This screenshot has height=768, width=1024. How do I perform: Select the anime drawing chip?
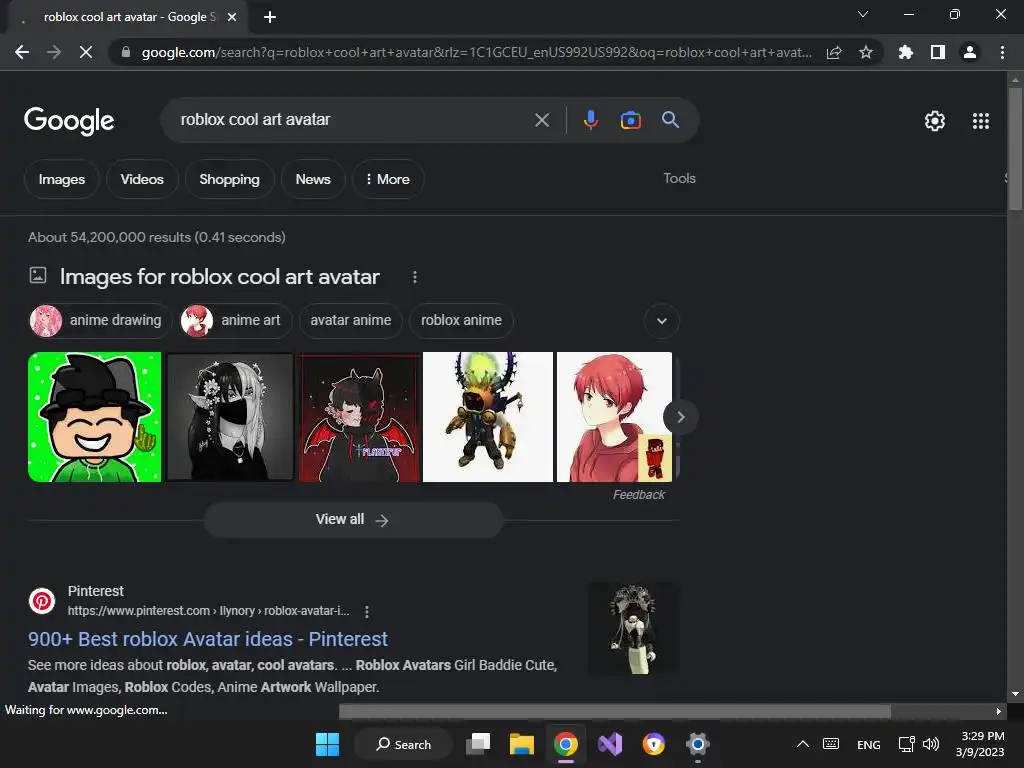99,321
